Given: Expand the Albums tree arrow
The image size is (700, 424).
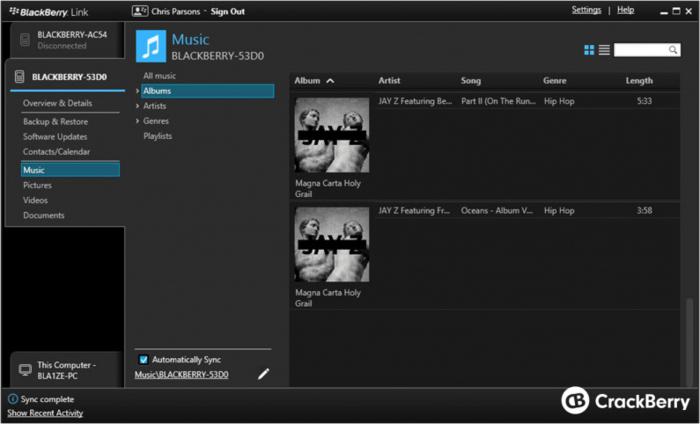Looking at the screenshot, I should tap(138, 91).
